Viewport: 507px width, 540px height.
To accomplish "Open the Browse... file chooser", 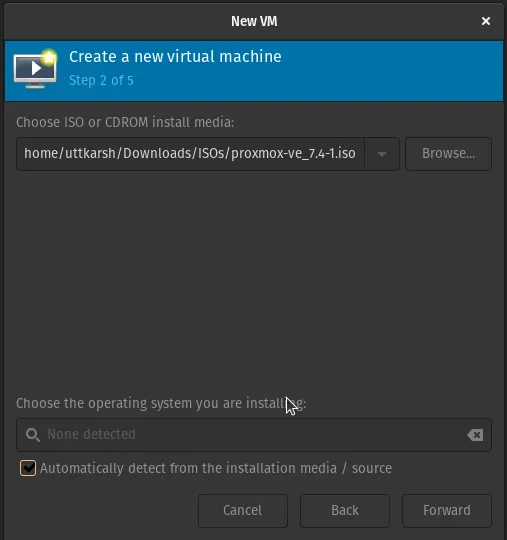I will point(448,154).
